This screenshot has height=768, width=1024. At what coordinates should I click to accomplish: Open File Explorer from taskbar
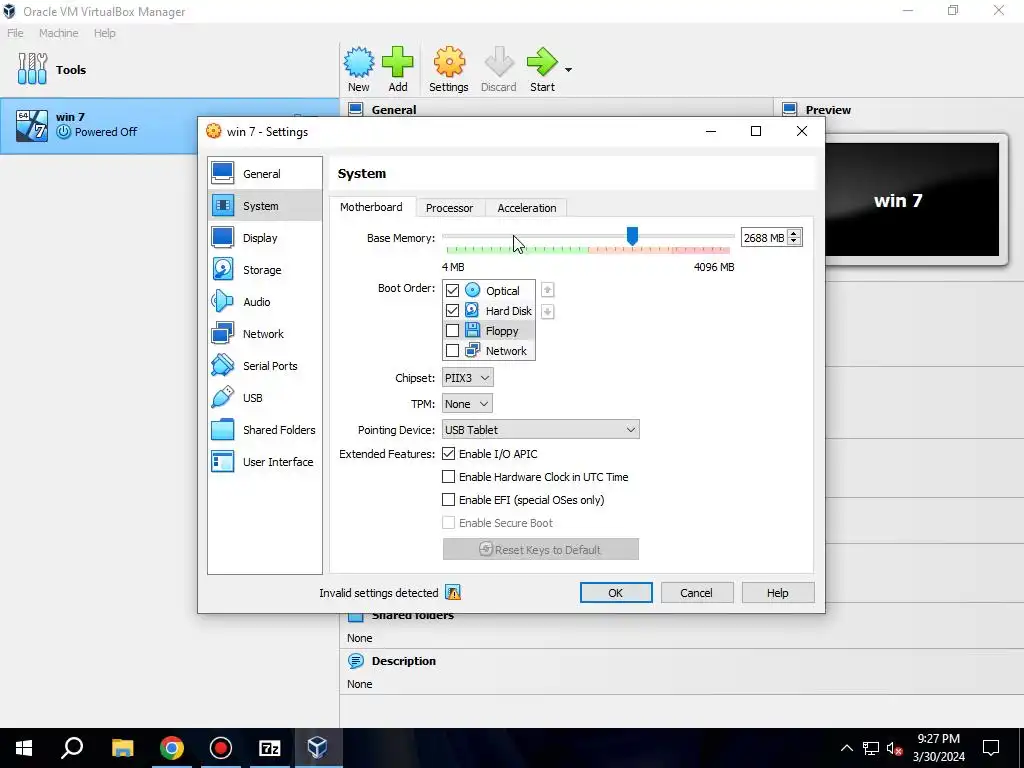coord(122,748)
